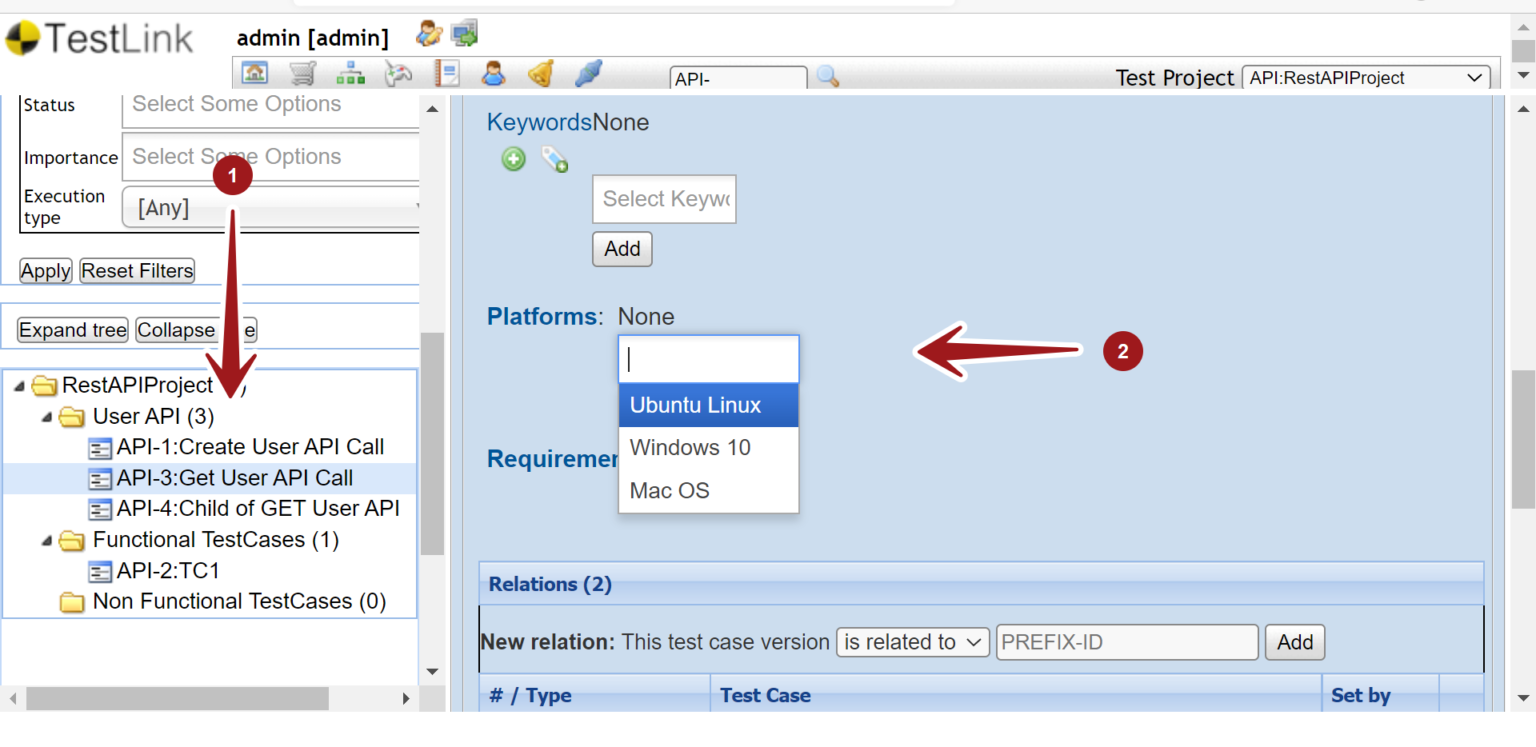
Task: Click the bell notification icon
Action: 542,72
